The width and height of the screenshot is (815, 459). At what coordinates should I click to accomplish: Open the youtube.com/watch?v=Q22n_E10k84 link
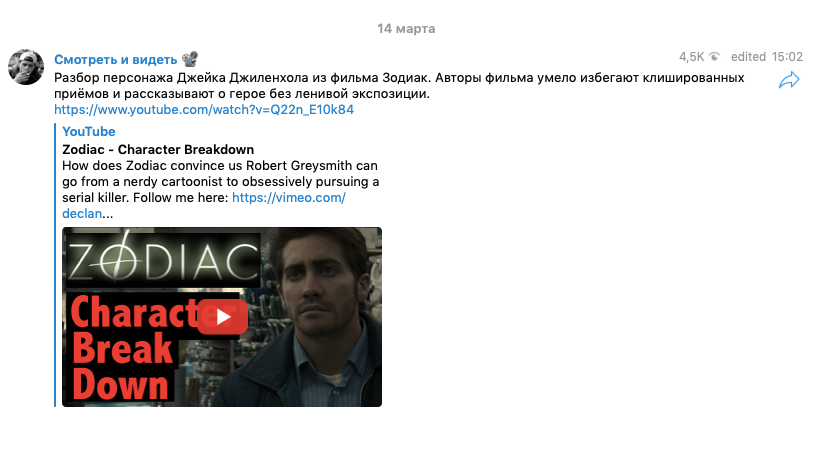[204, 110]
